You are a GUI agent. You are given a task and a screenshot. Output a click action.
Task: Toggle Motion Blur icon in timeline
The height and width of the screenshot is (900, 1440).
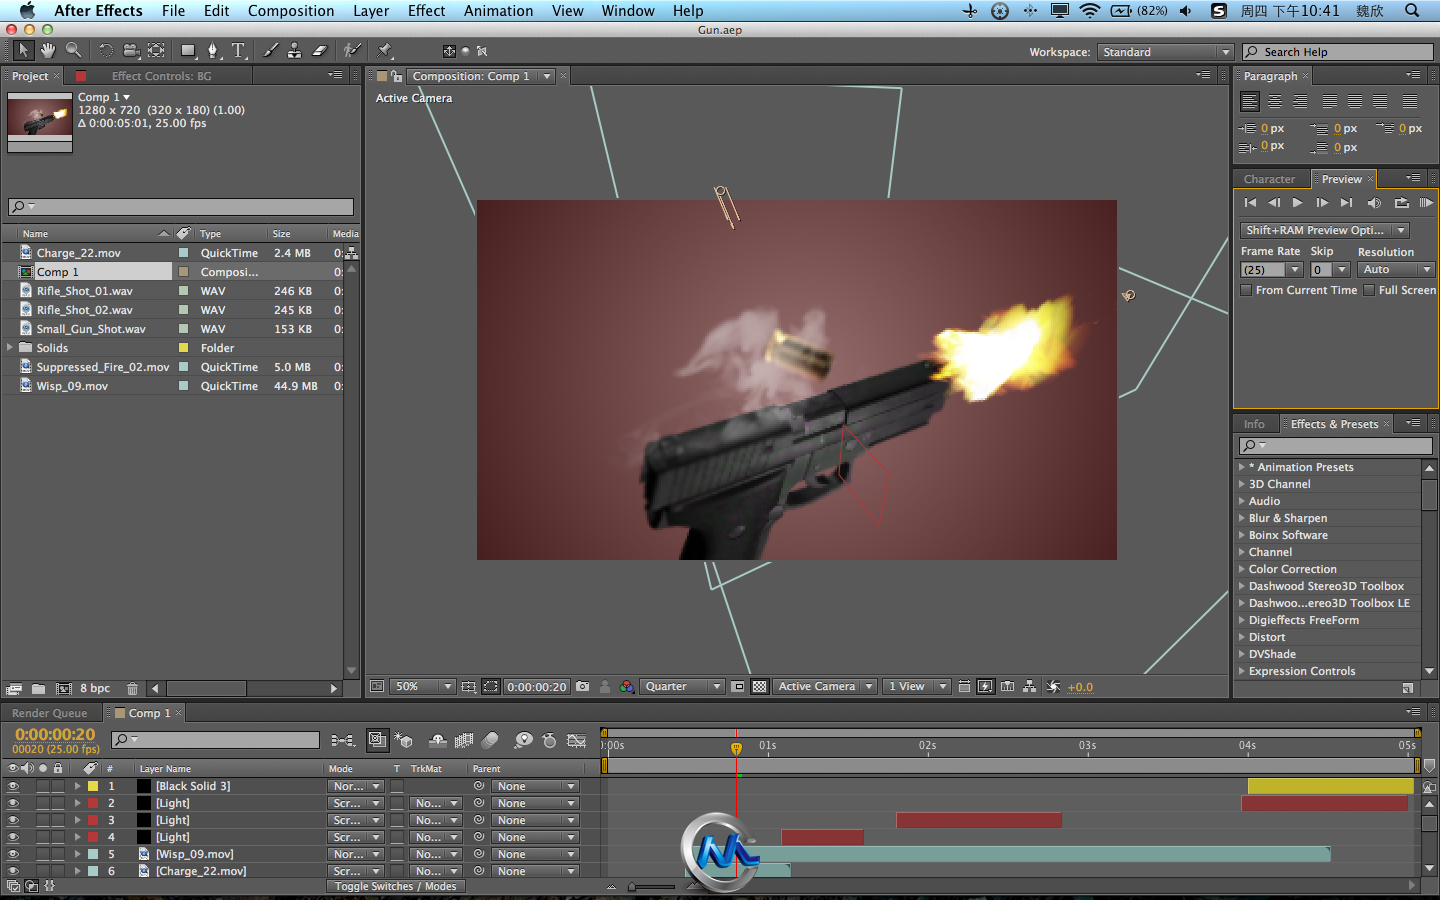point(490,740)
